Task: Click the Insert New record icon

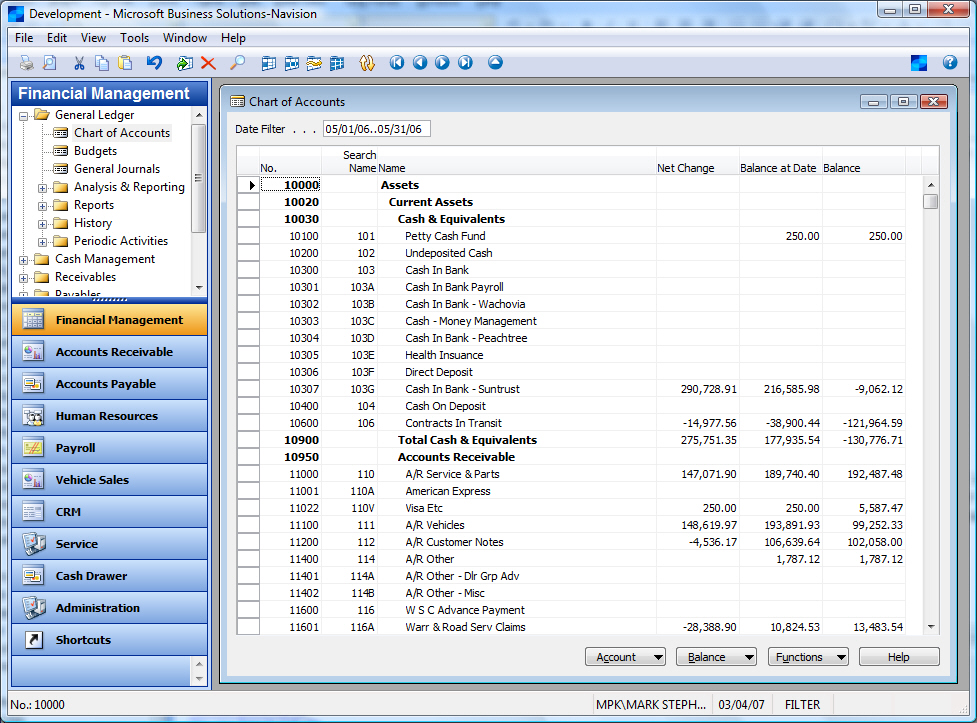Action: [185, 63]
